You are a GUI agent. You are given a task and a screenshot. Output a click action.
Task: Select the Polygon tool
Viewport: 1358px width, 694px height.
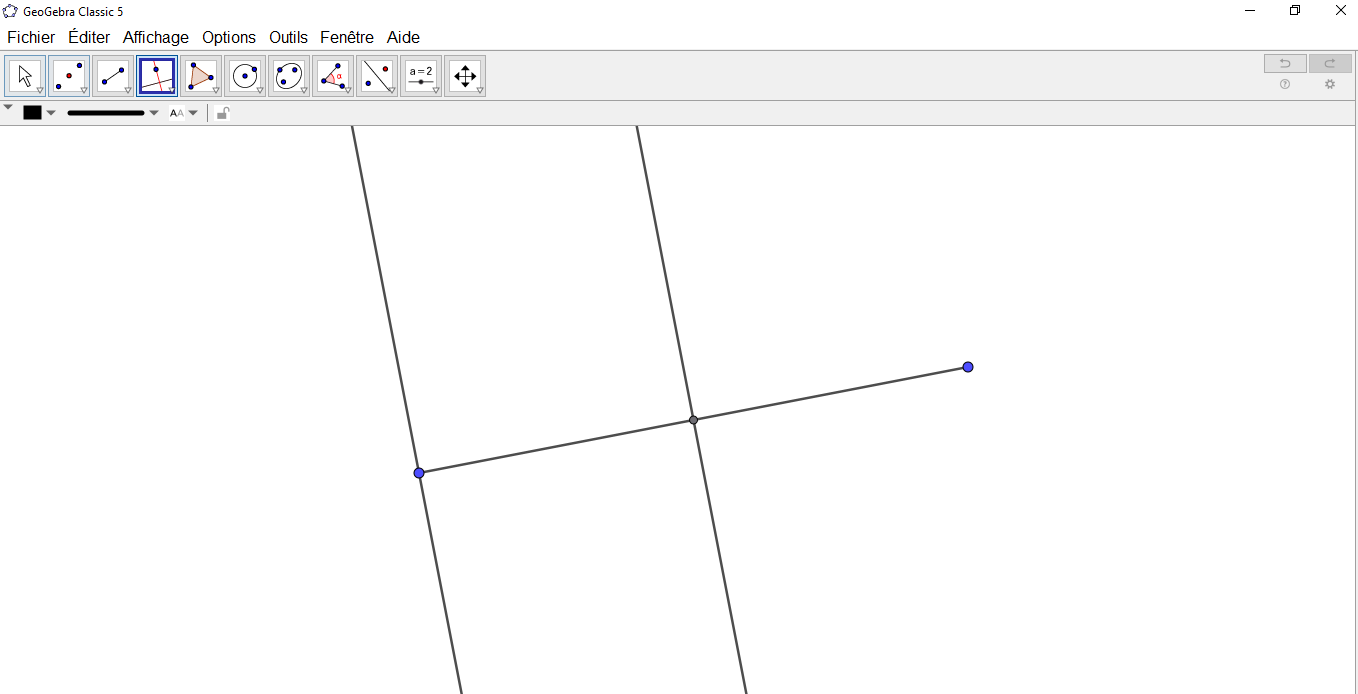pyautogui.click(x=201, y=76)
